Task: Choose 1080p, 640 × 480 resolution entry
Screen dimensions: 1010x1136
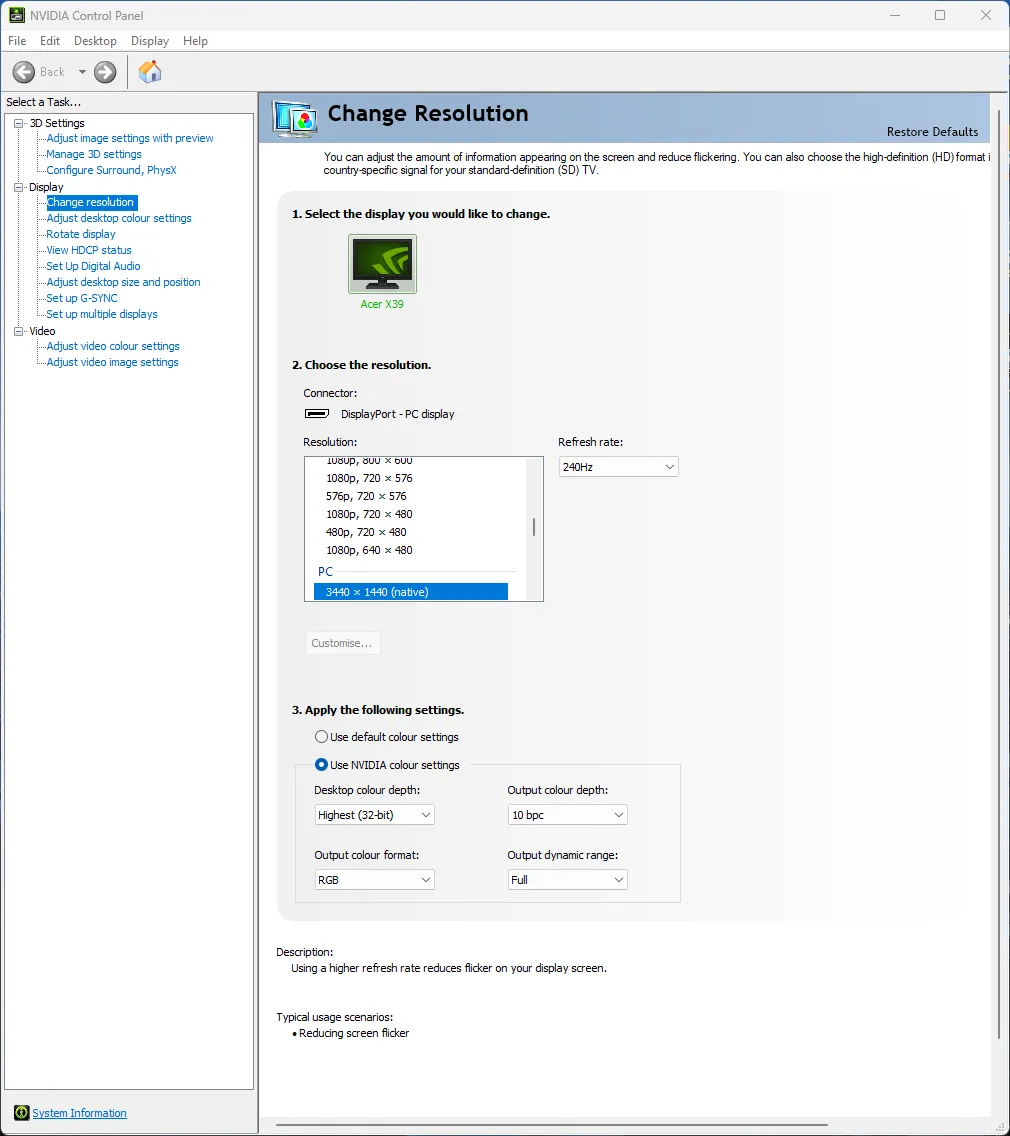Action: click(369, 550)
